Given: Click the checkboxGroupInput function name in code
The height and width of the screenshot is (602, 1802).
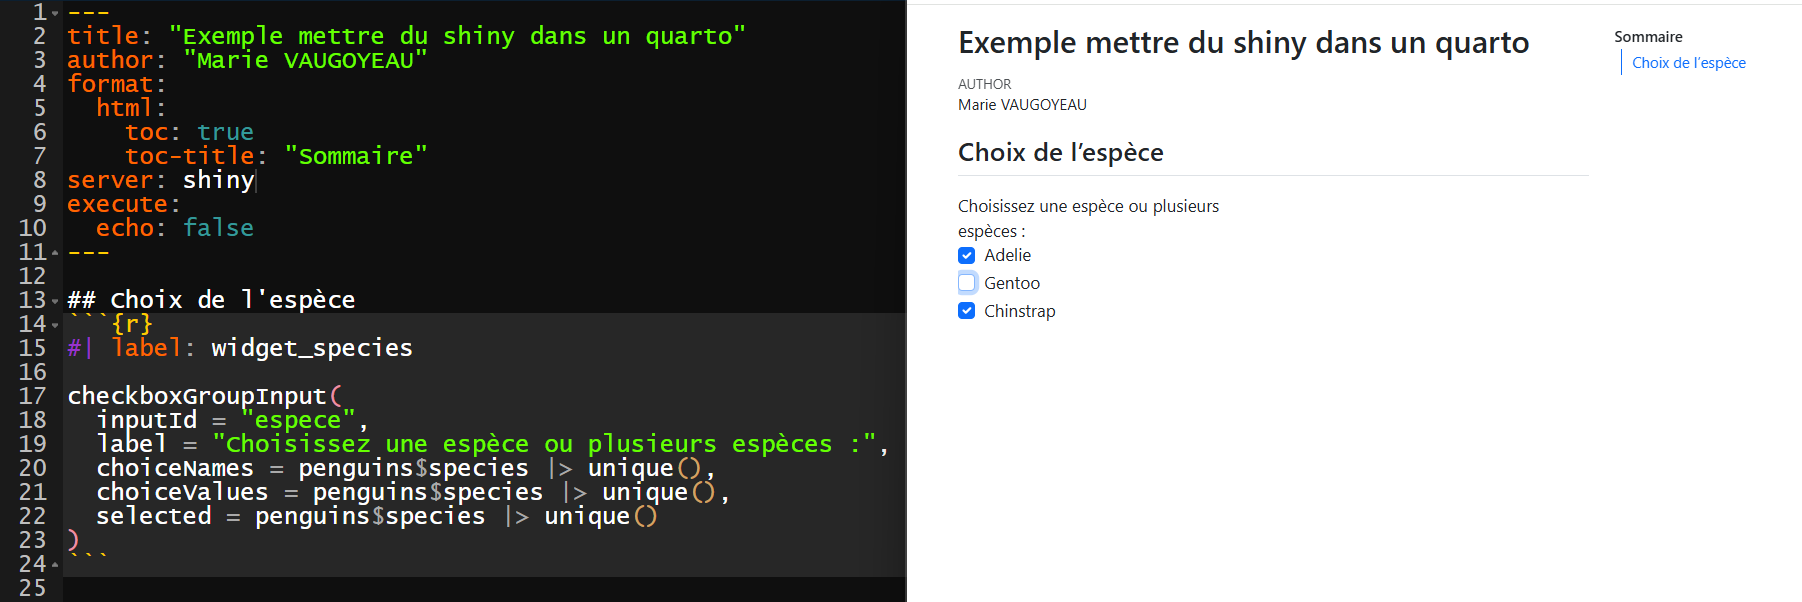Looking at the screenshot, I should coord(196,396).
